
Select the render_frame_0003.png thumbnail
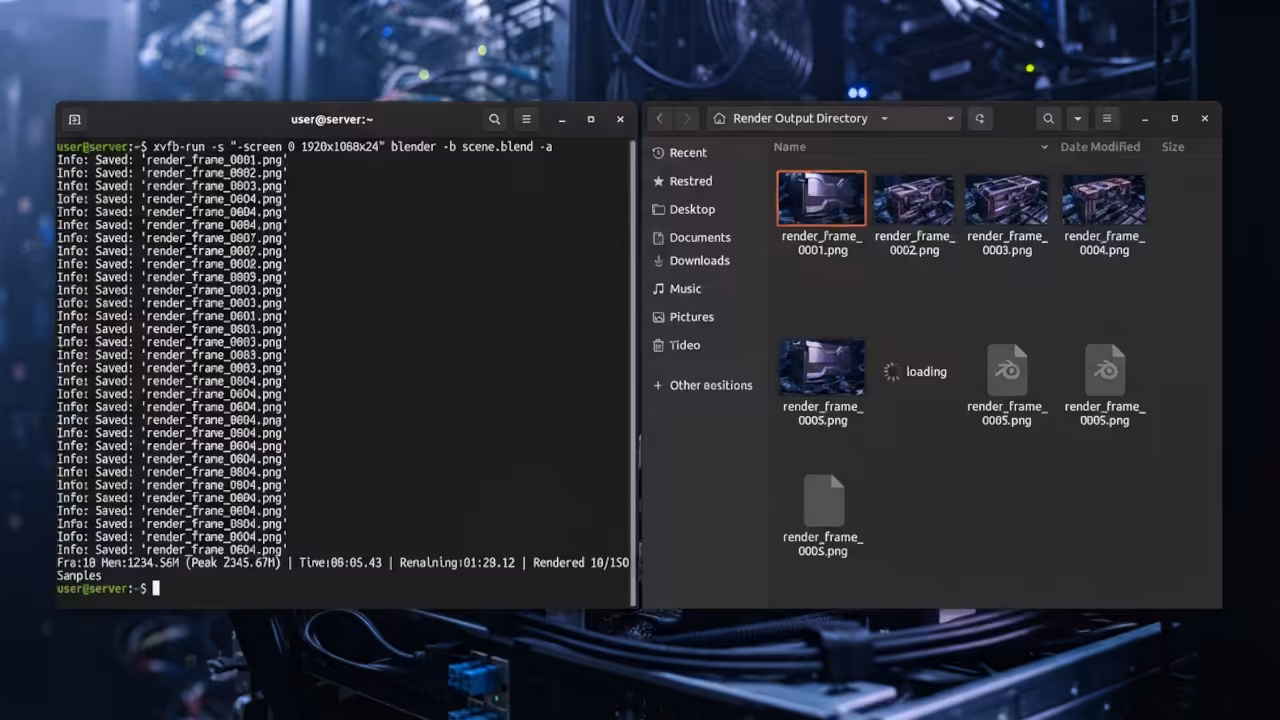click(x=1006, y=200)
